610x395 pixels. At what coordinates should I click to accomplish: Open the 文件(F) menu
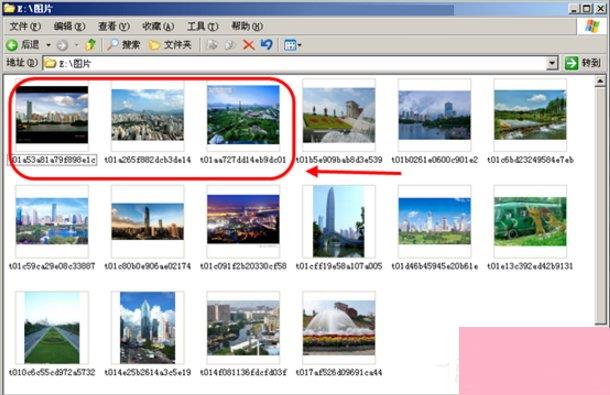pos(25,26)
